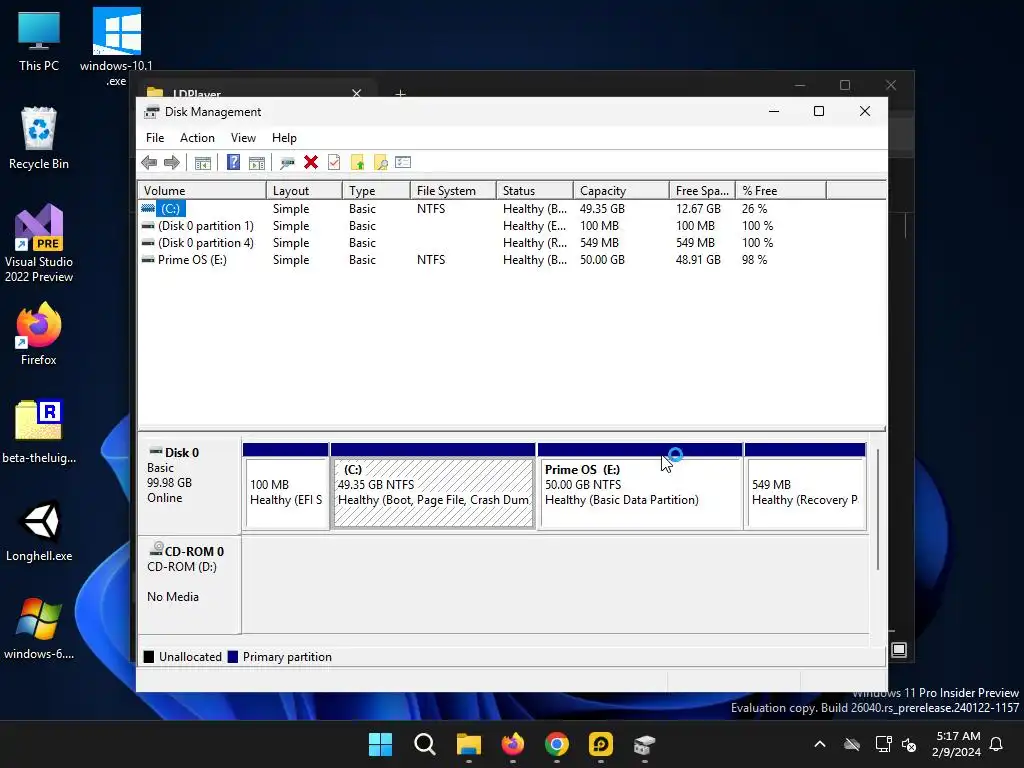Click the File Explorer taskbar icon
Image resolution: width=1024 pixels, height=768 pixels.
pos(469,744)
